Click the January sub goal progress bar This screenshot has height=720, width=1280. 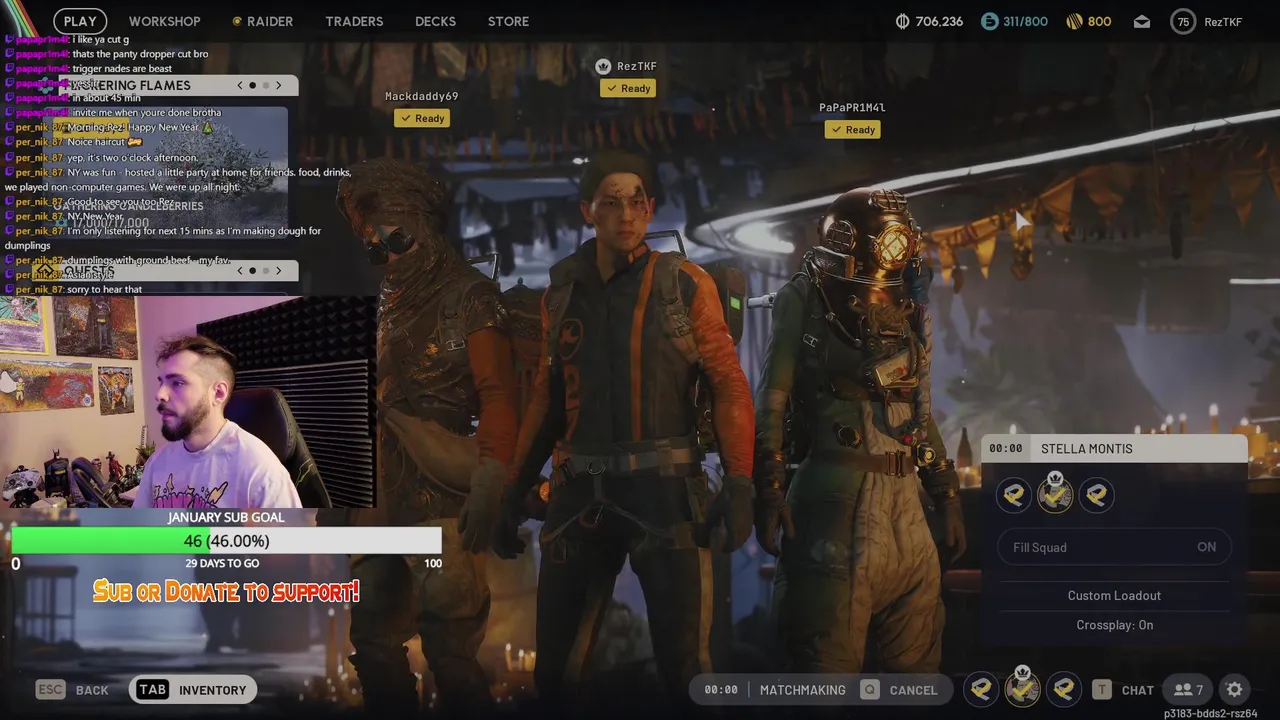point(226,541)
